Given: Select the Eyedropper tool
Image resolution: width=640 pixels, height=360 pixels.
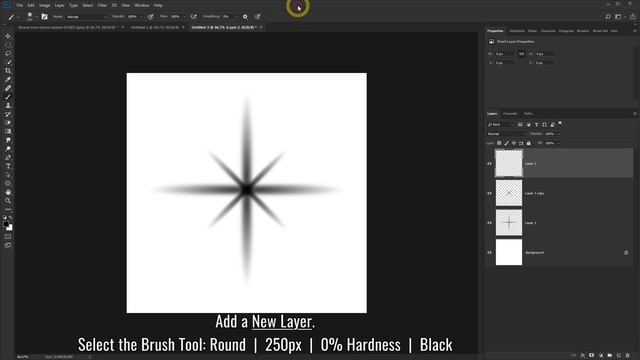Looking at the screenshot, I should click(8, 80).
